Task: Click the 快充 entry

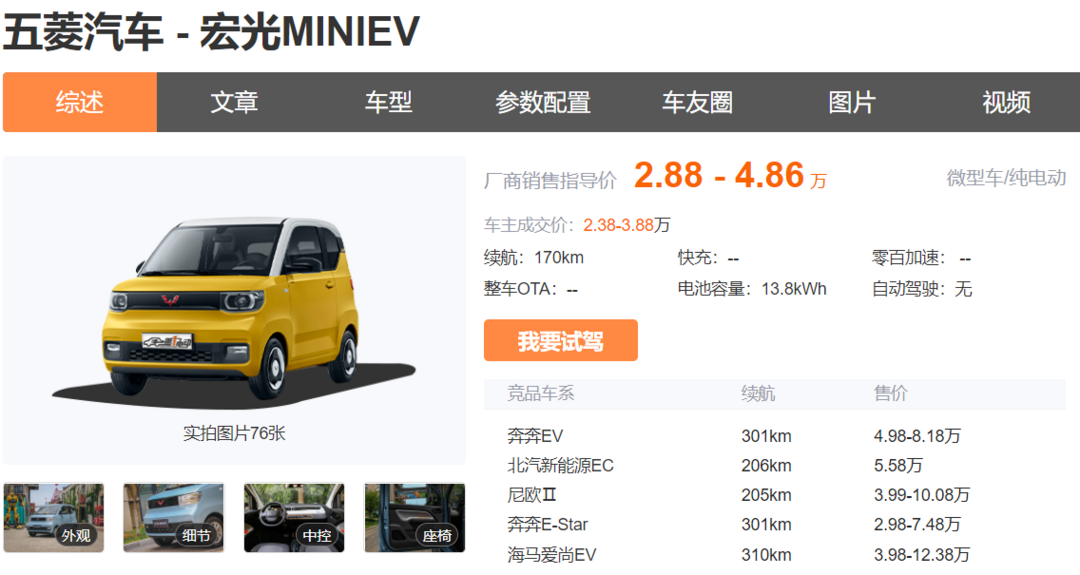Action: 708,258
